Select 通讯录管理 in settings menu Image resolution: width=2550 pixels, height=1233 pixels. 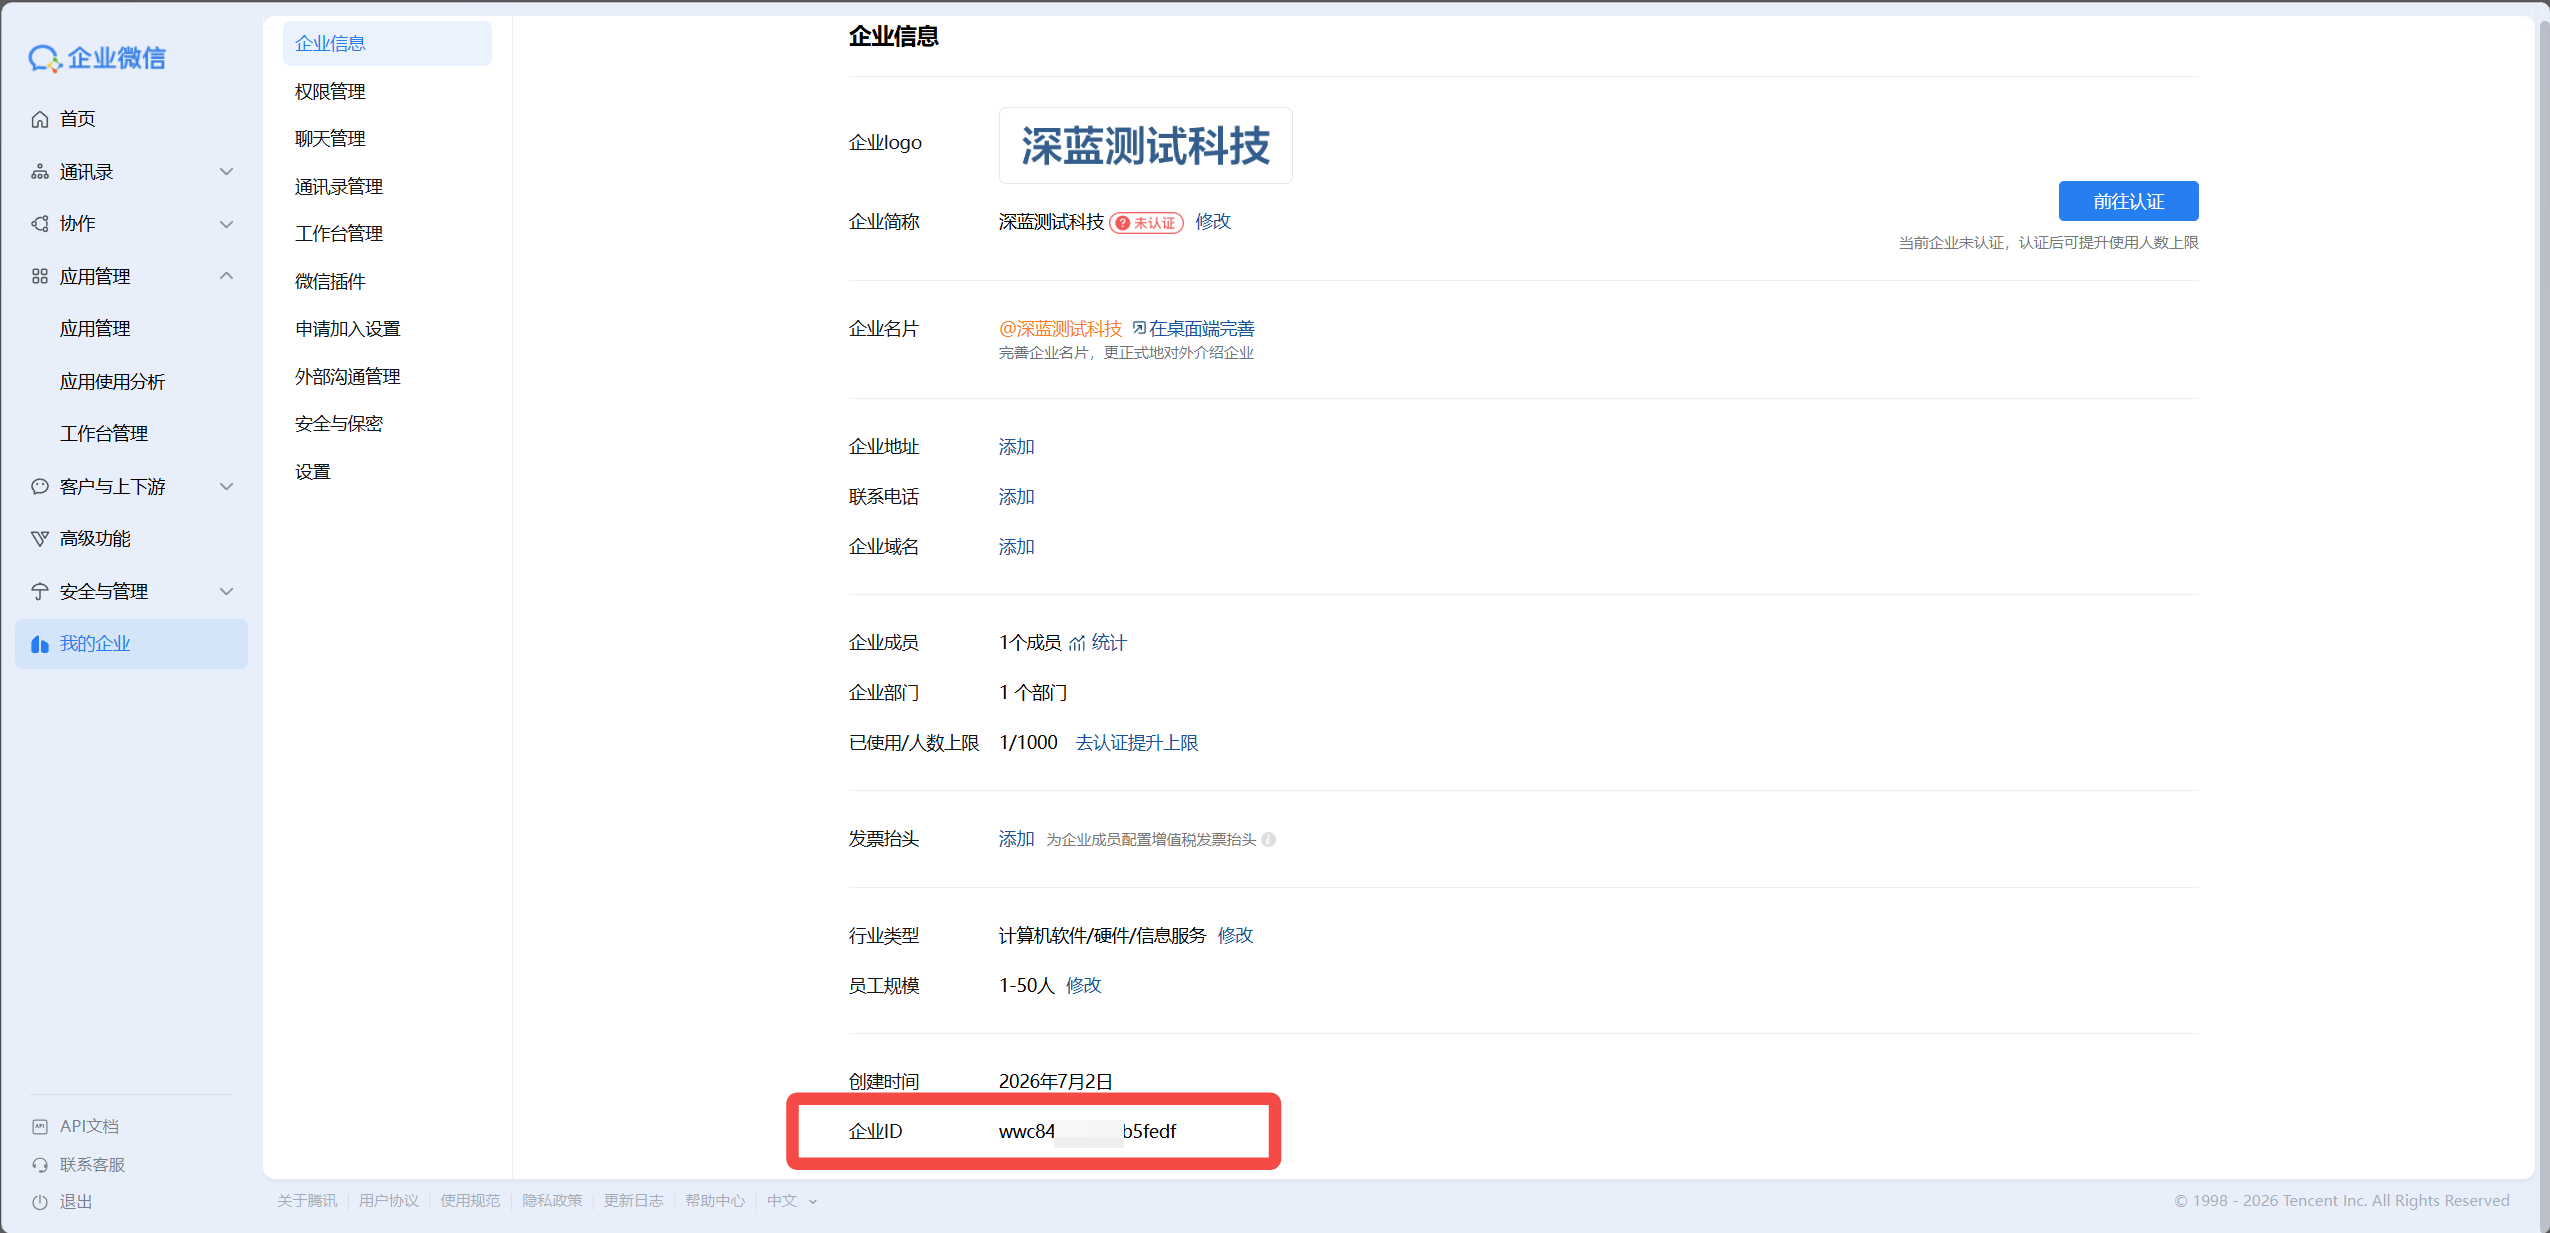tap(387, 187)
